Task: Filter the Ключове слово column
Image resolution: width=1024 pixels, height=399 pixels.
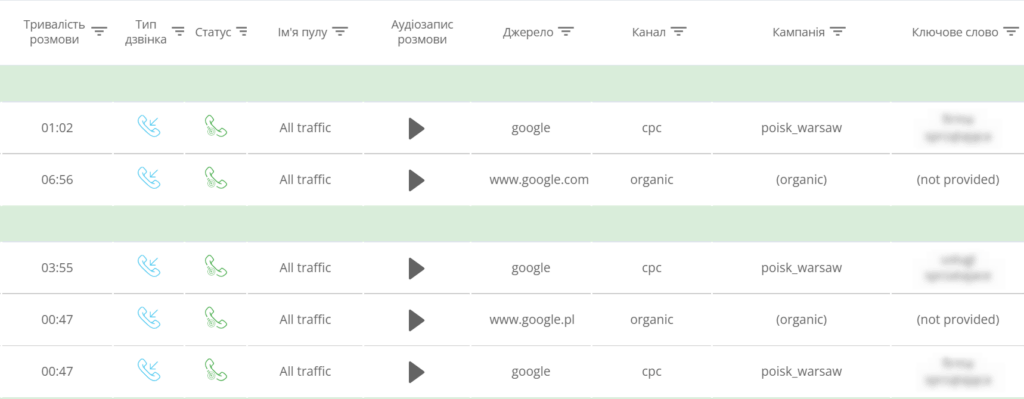Action: point(1011,32)
